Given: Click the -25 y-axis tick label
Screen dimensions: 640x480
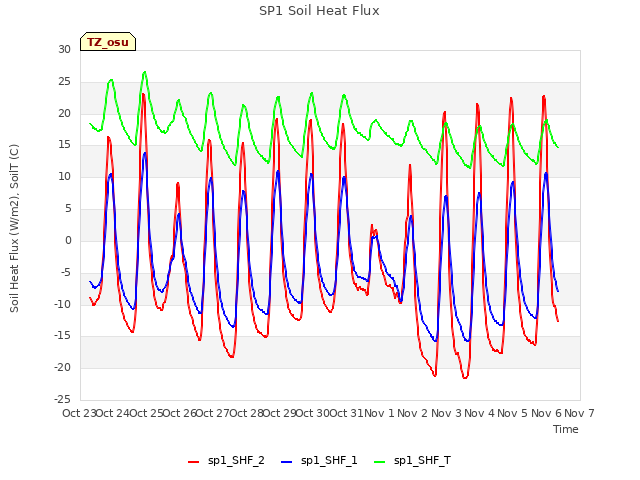Looking at the screenshot, I should pyautogui.click(x=63, y=399).
